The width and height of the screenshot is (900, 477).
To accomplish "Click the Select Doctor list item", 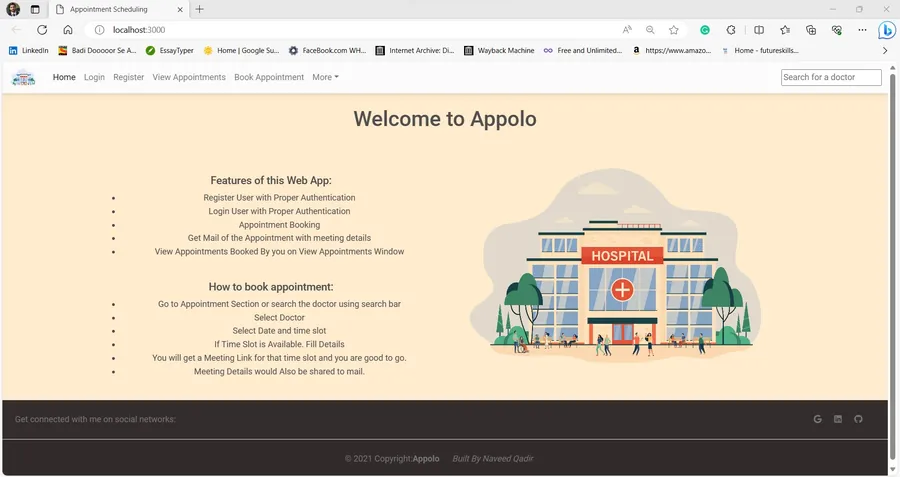I will pos(280,317).
